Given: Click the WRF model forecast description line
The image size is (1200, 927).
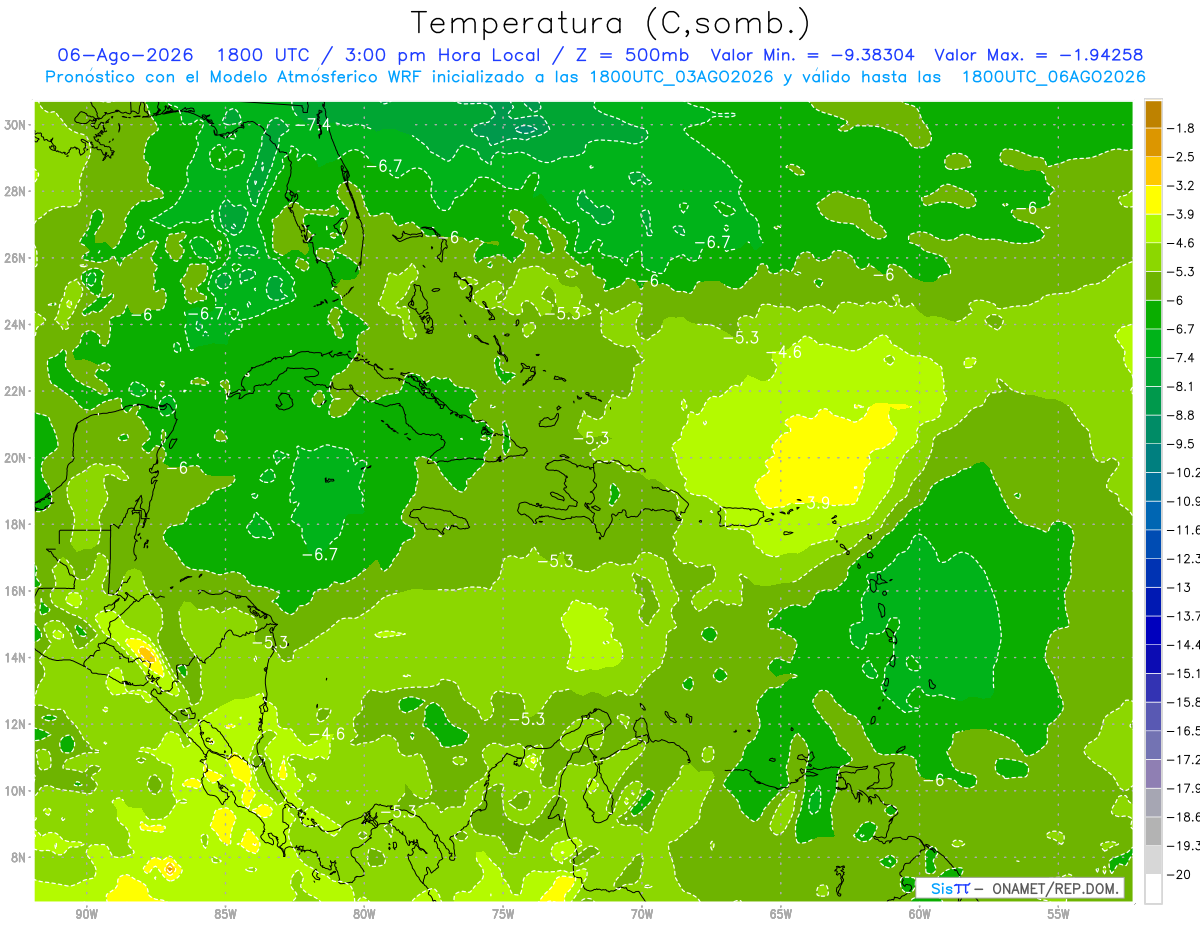Looking at the screenshot, I should pos(596,77).
